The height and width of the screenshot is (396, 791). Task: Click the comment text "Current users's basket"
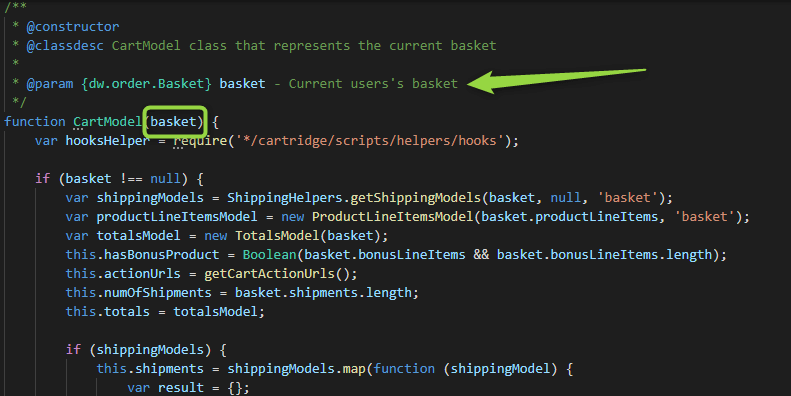pos(373,84)
